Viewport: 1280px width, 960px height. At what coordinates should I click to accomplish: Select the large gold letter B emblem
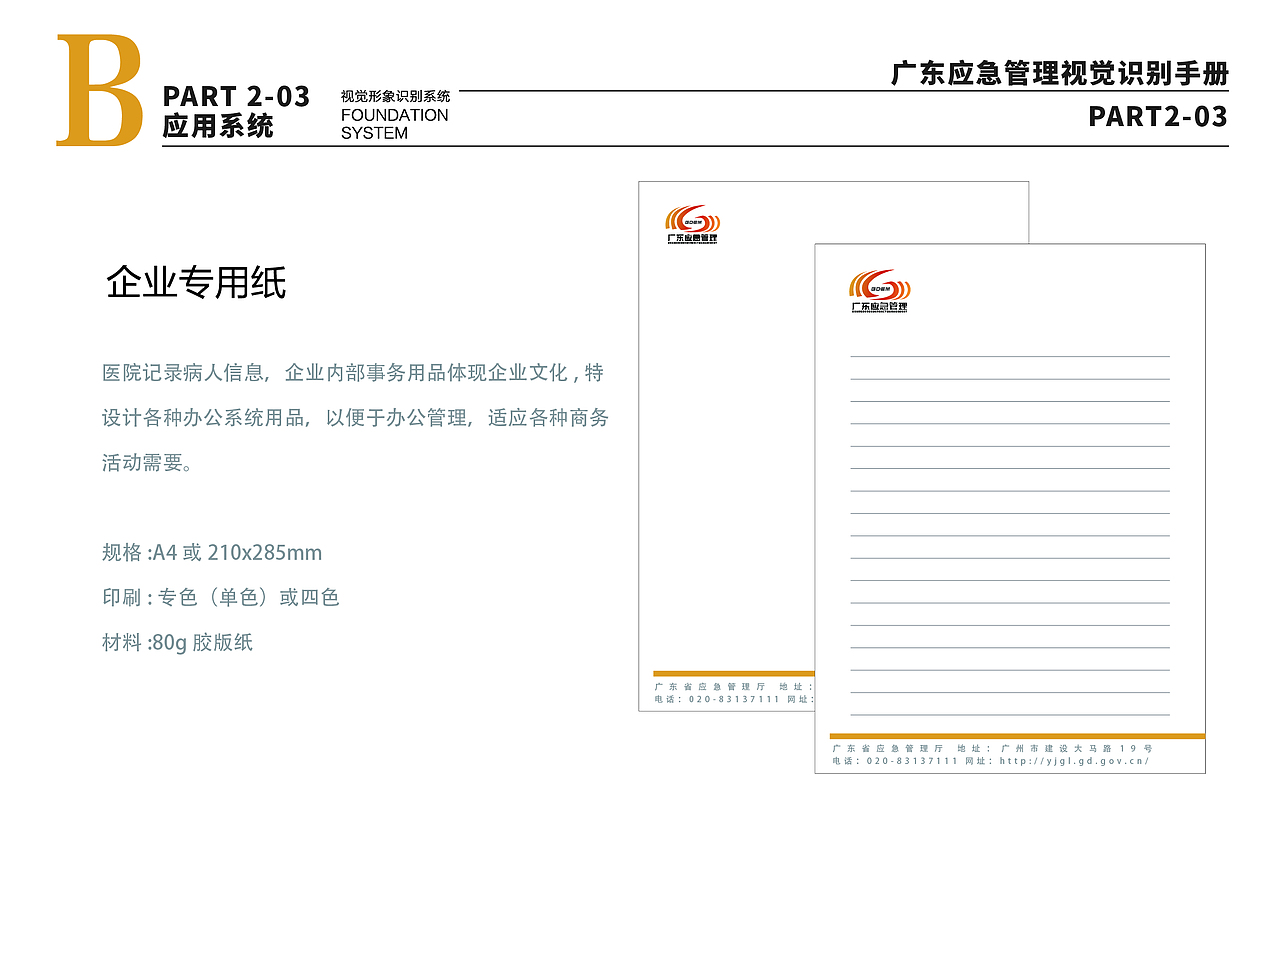[x=103, y=90]
